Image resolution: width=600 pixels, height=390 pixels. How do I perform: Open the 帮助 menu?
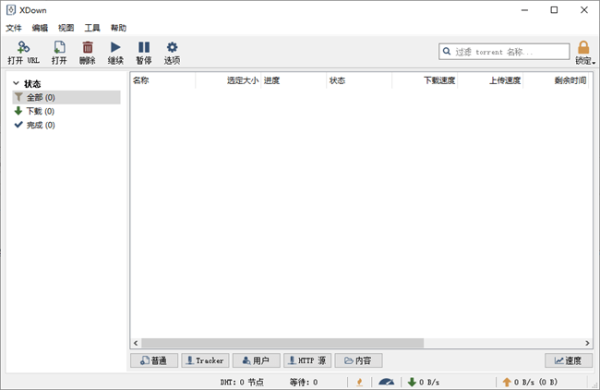[x=118, y=28]
